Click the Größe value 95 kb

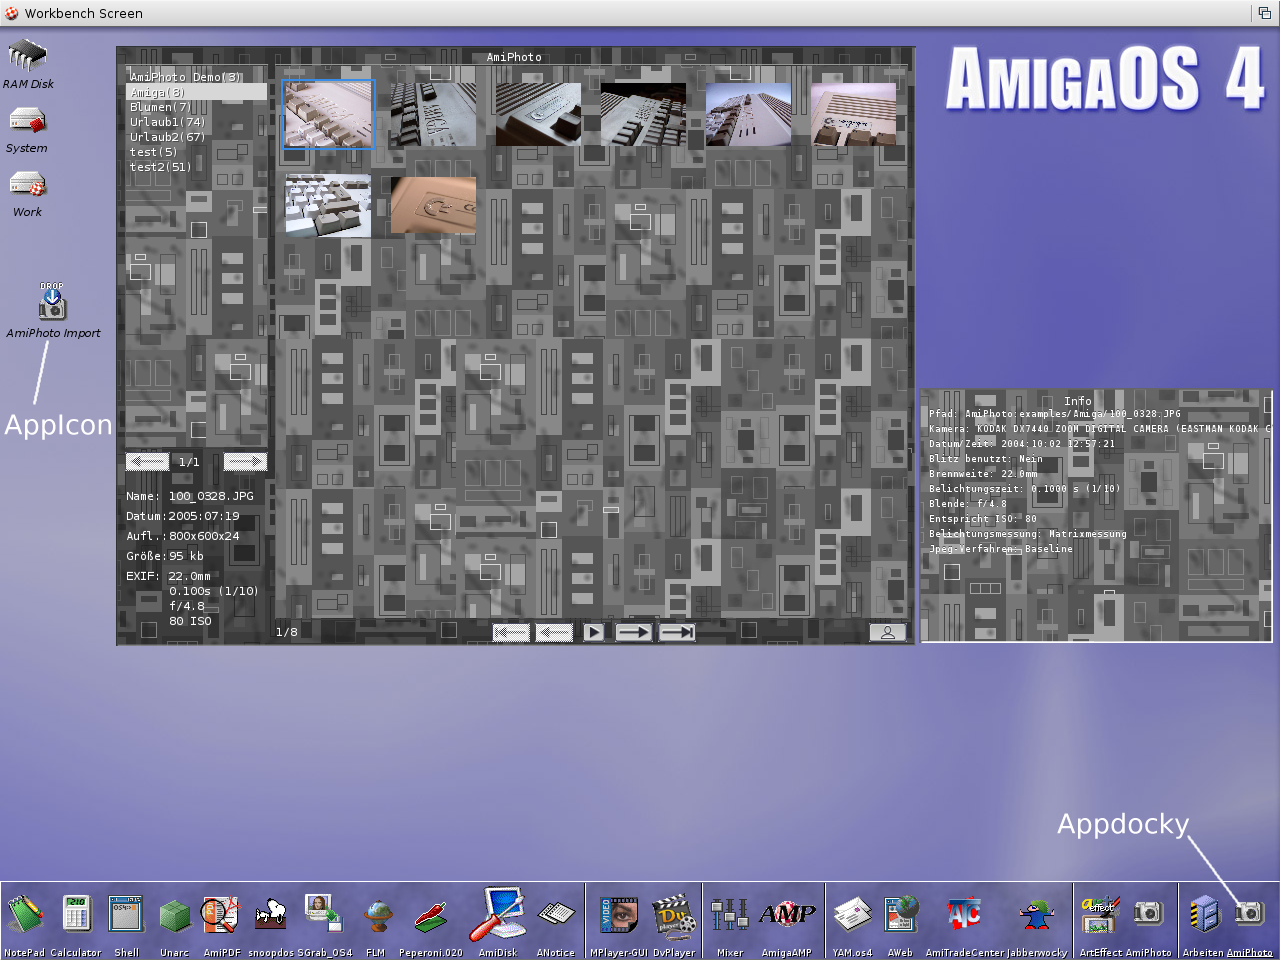click(x=186, y=556)
